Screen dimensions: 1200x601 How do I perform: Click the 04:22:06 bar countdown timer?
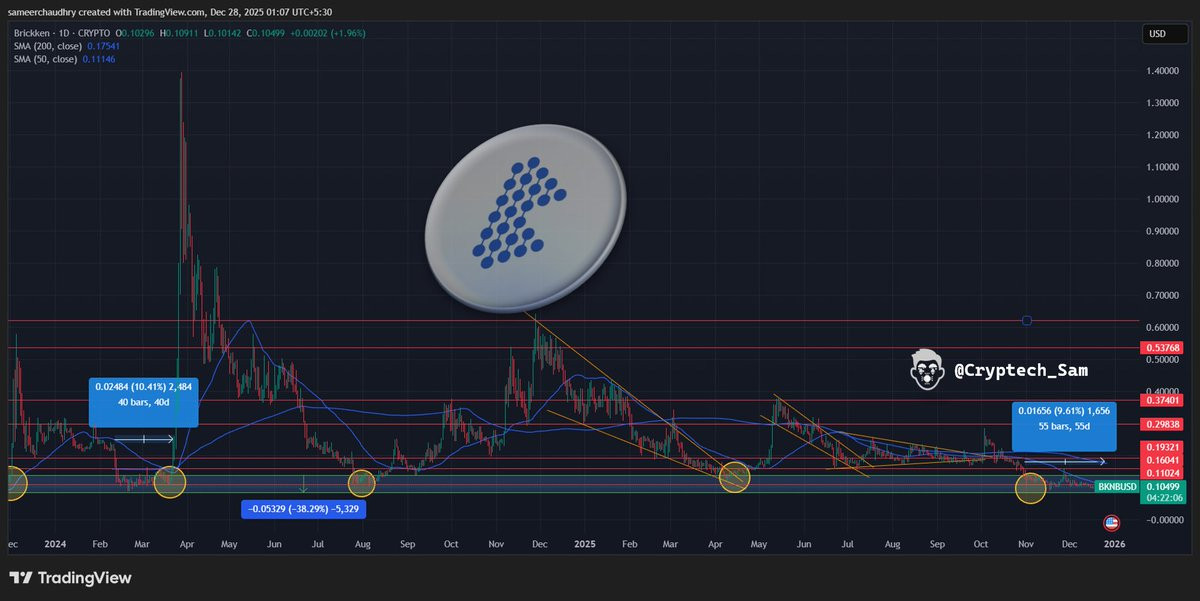pos(1166,497)
